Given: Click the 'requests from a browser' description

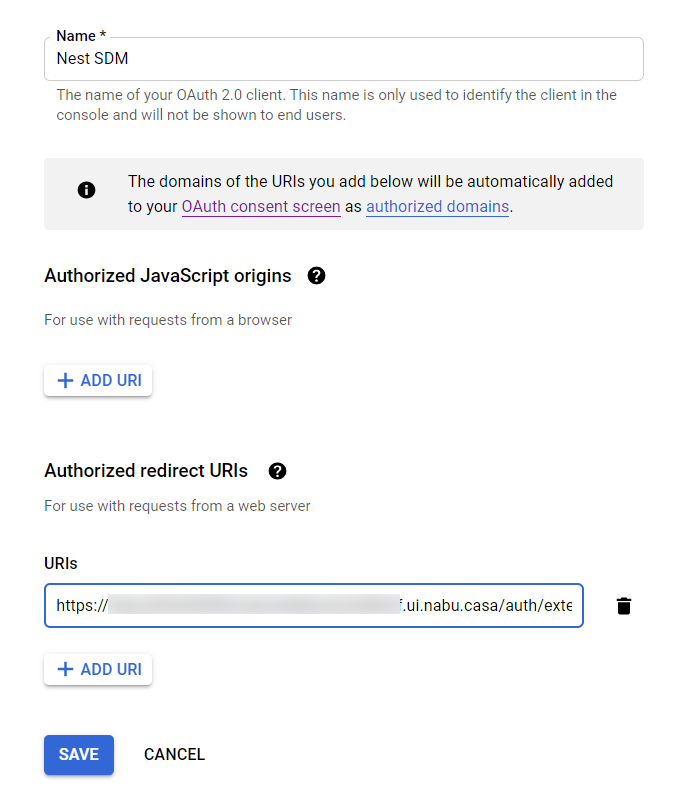Looking at the screenshot, I should [x=168, y=321].
